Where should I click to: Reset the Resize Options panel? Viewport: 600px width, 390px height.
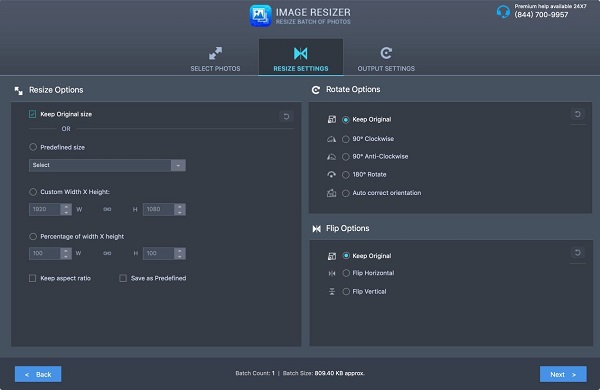(x=286, y=116)
